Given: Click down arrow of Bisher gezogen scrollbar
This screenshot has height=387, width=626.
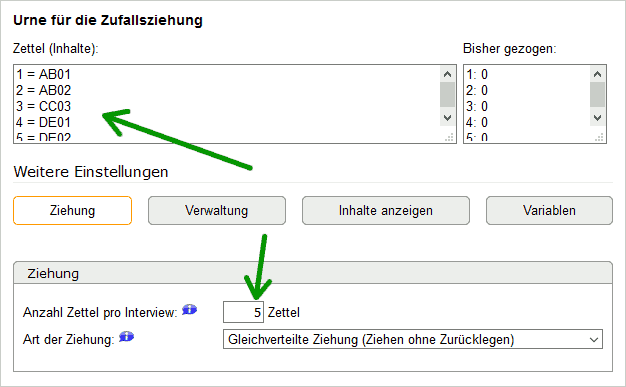Looking at the screenshot, I should (x=597, y=118).
